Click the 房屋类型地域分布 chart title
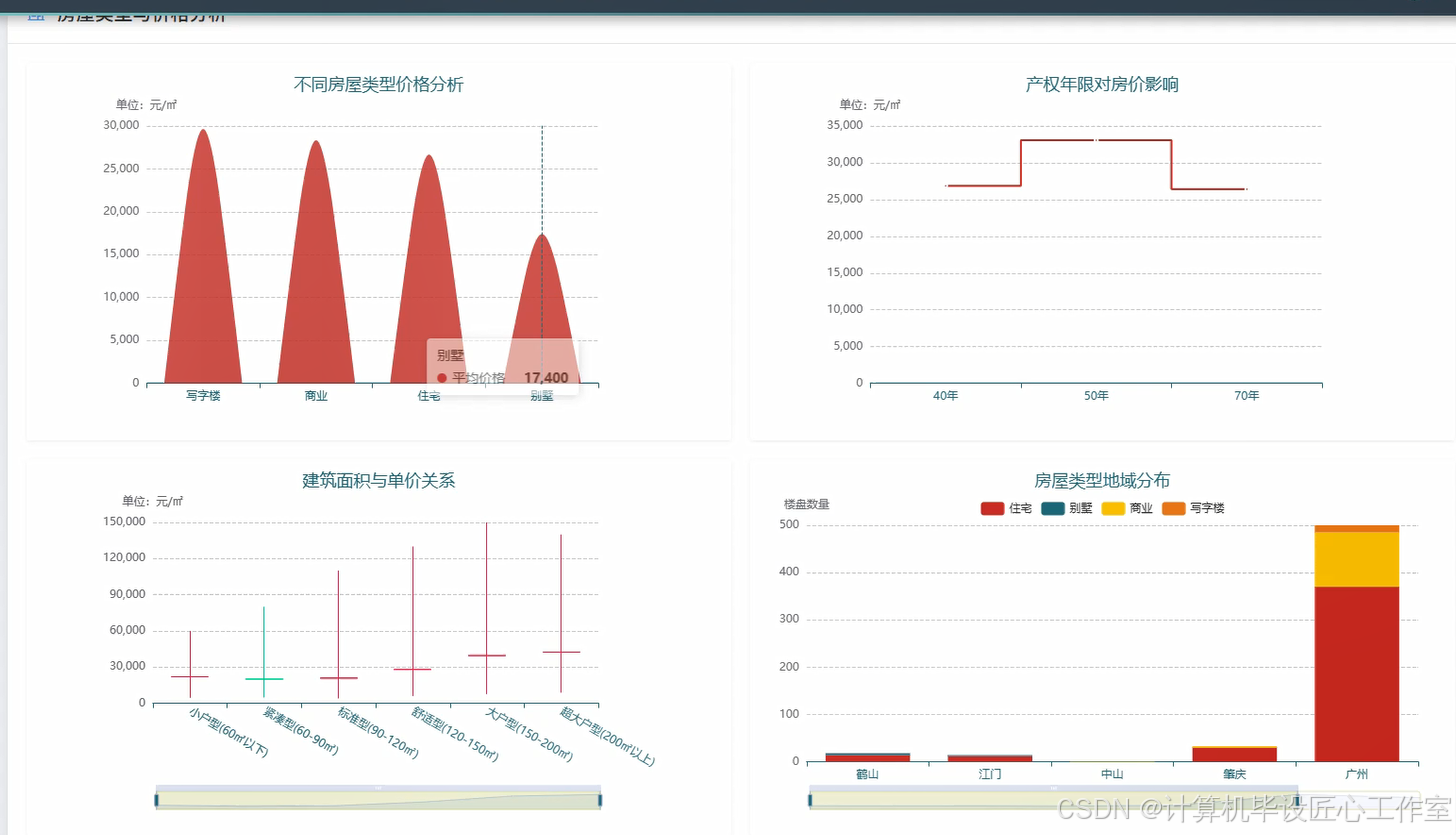Screen dimensions: 1456x835 pos(1102,481)
